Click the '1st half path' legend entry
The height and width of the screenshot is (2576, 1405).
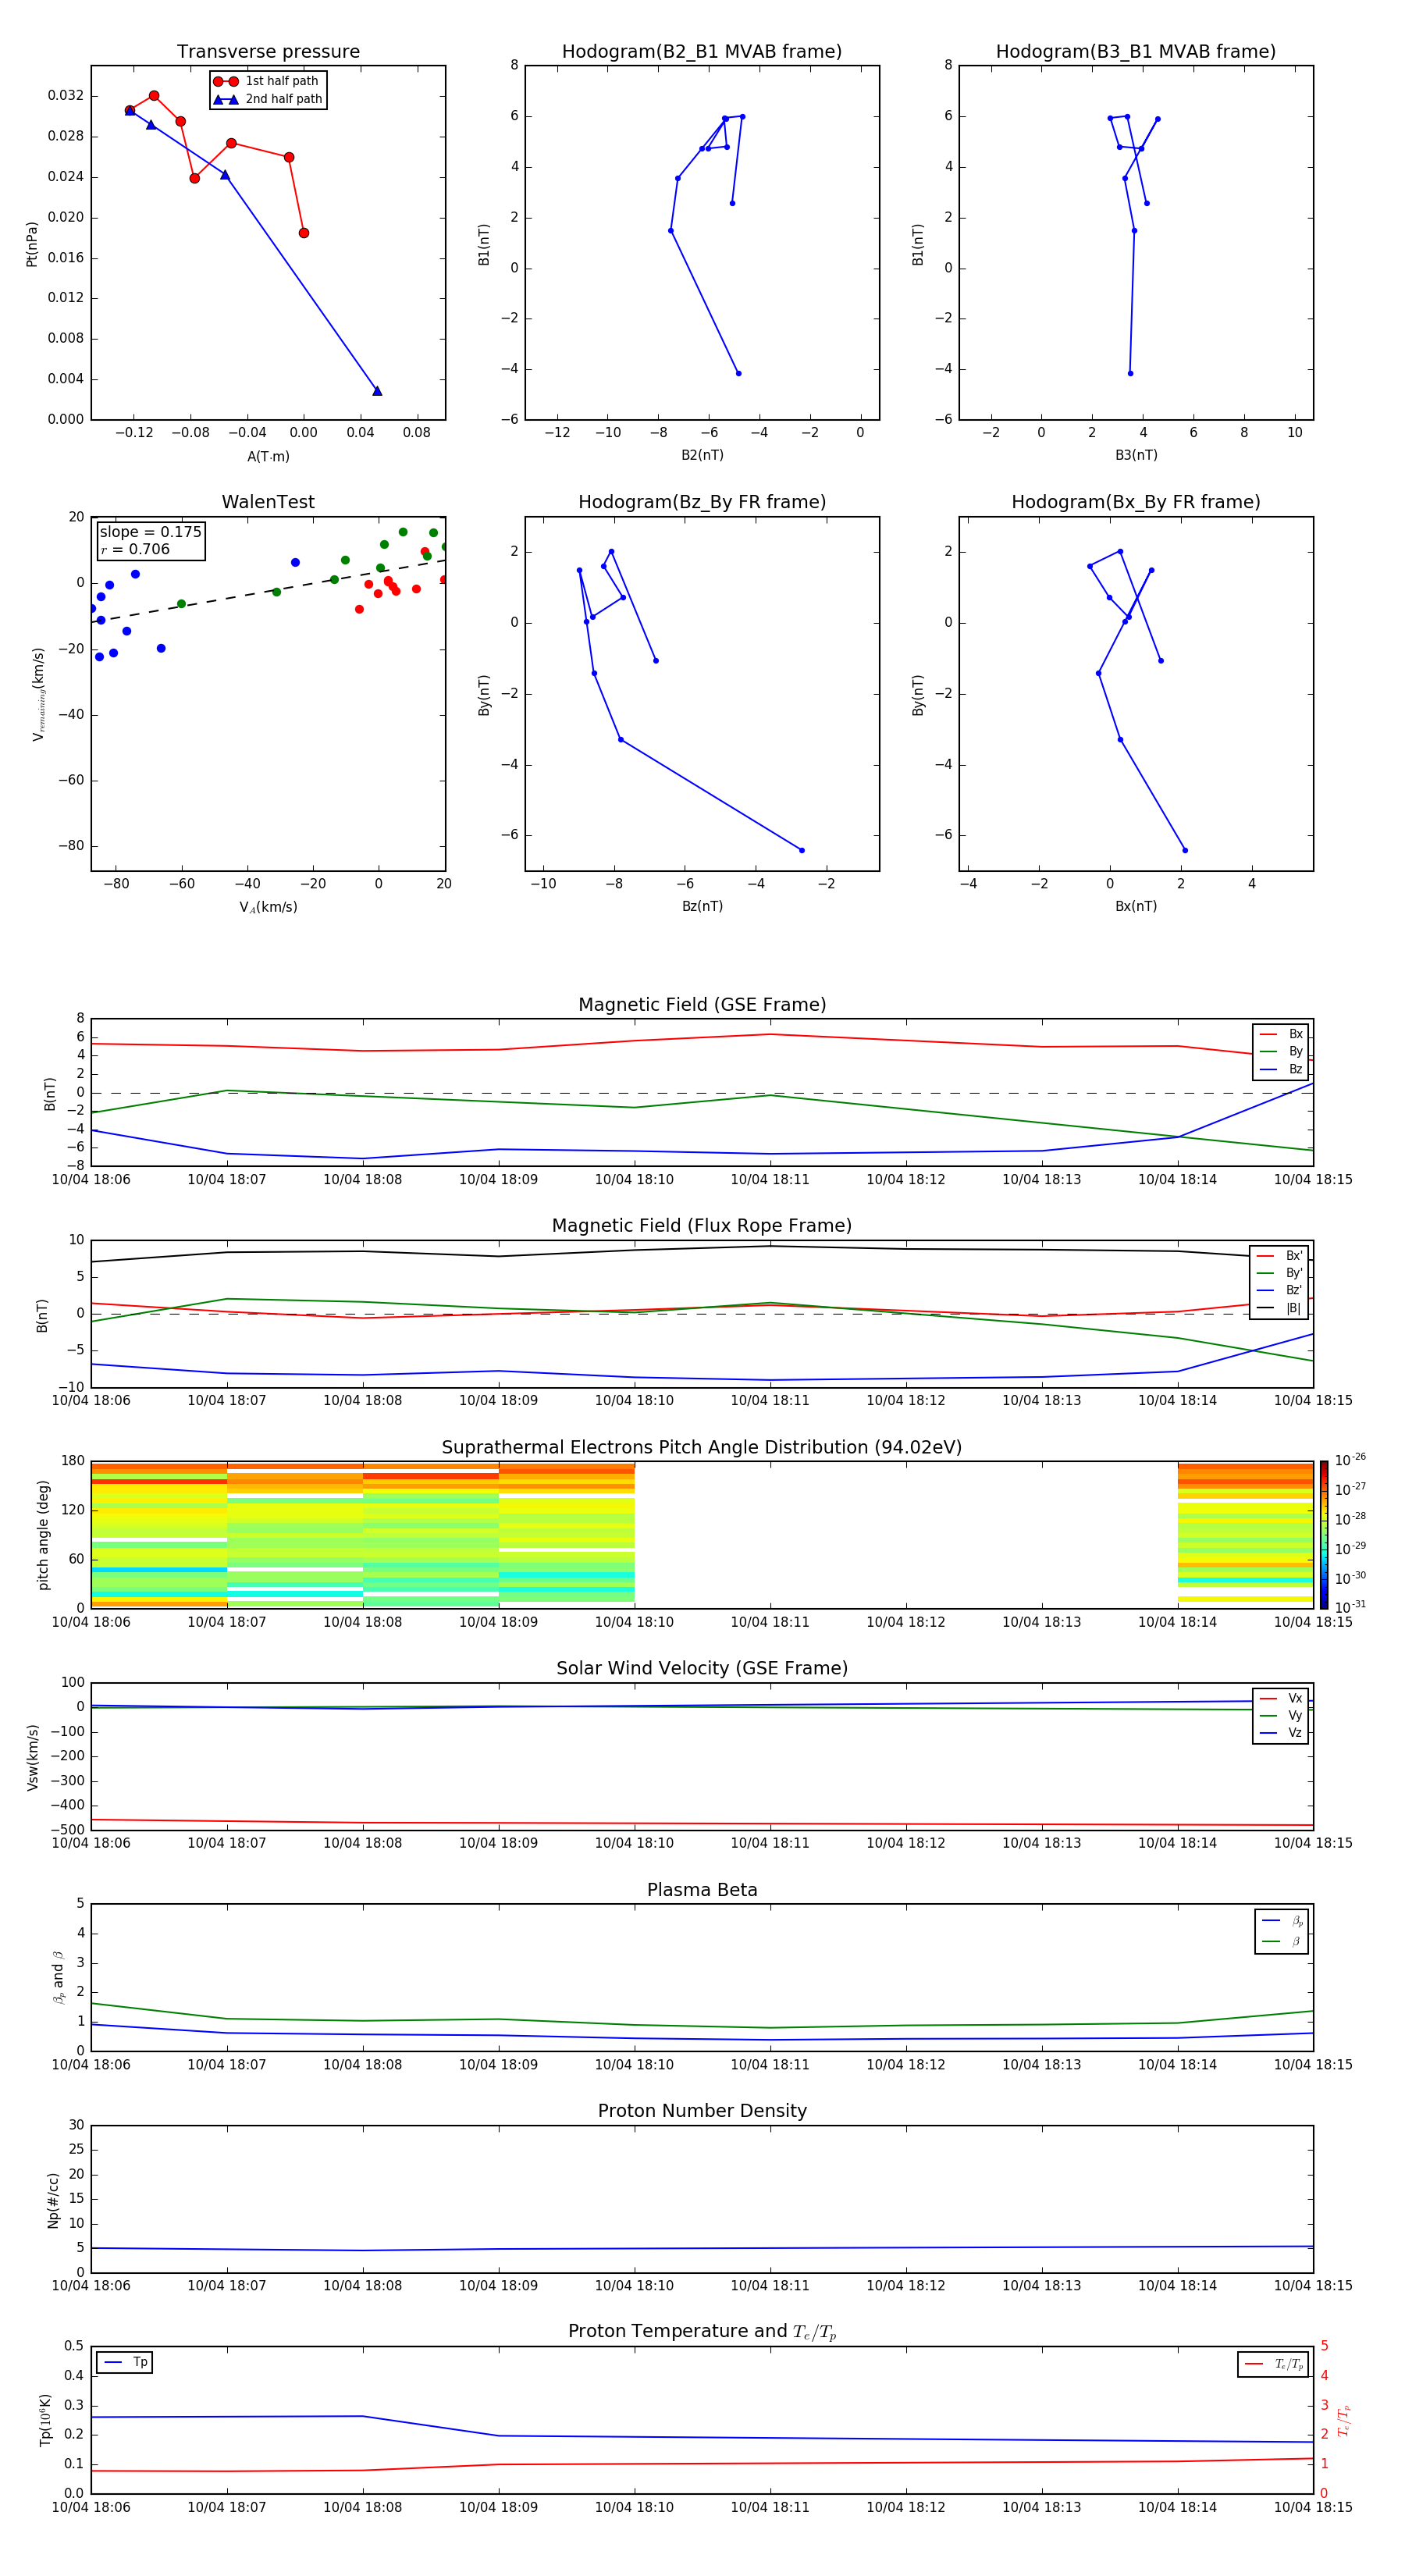coord(267,81)
